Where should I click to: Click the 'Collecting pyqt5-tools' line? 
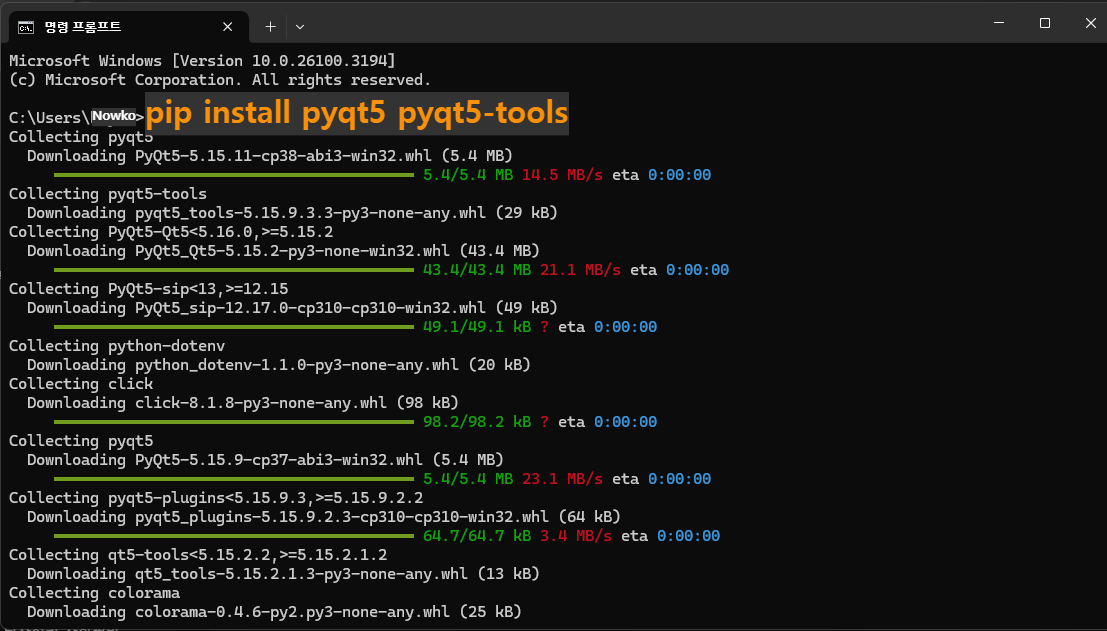108,193
